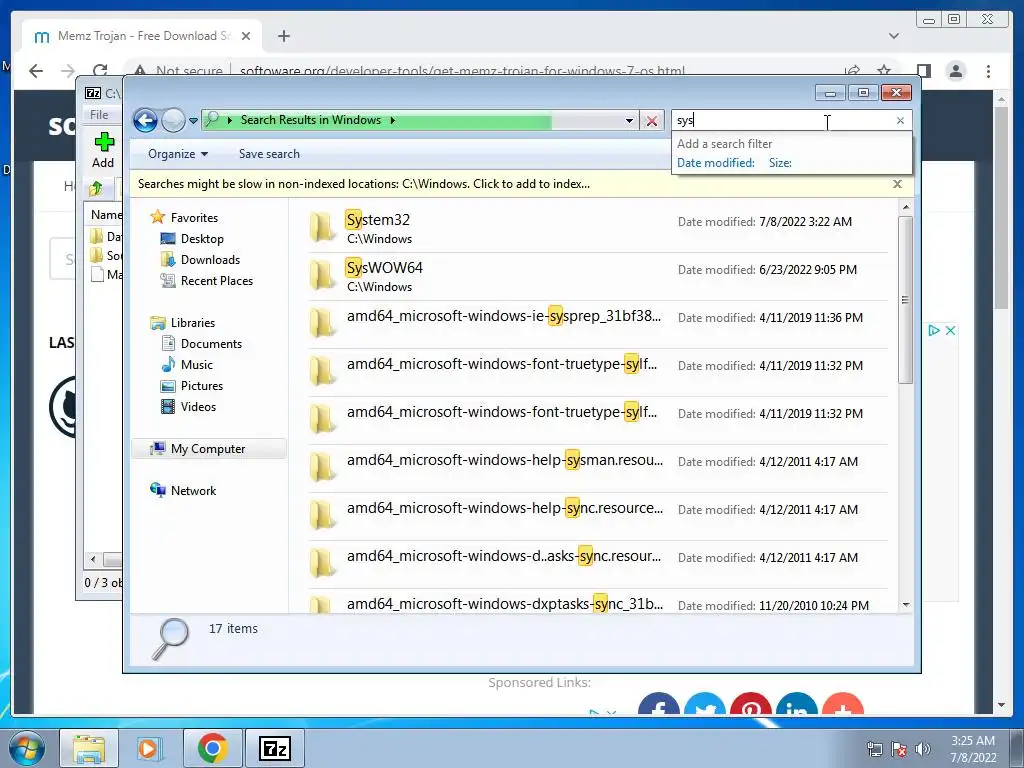
Task: Open a new Chrome tab
Action: pyautogui.click(x=283, y=36)
